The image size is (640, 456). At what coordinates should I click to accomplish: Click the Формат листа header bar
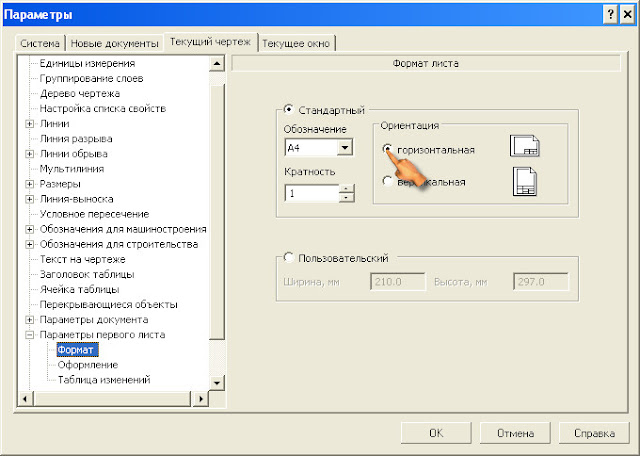point(426,63)
